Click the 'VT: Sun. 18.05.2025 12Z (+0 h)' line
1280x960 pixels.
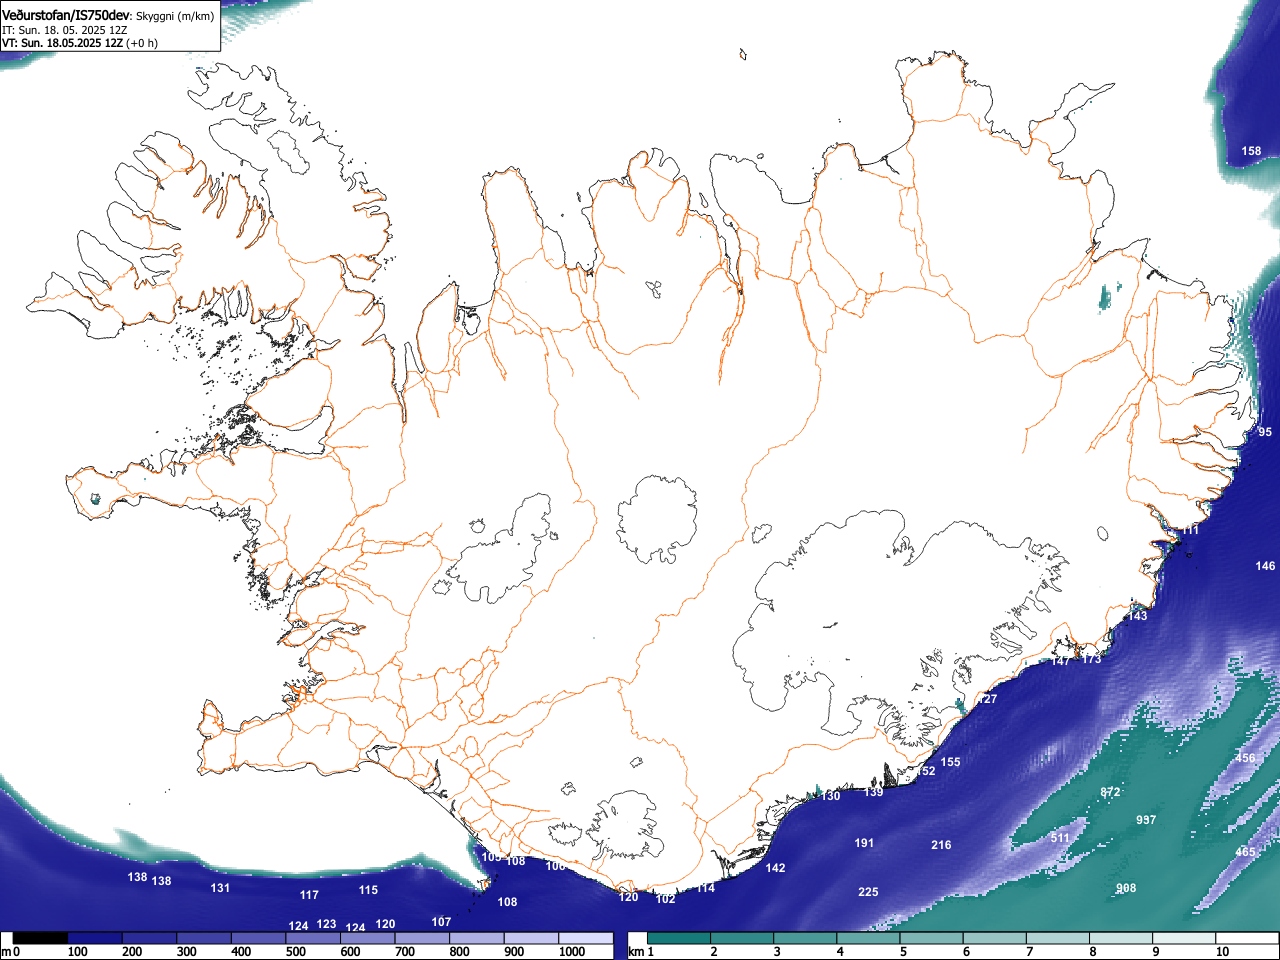tap(80, 43)
